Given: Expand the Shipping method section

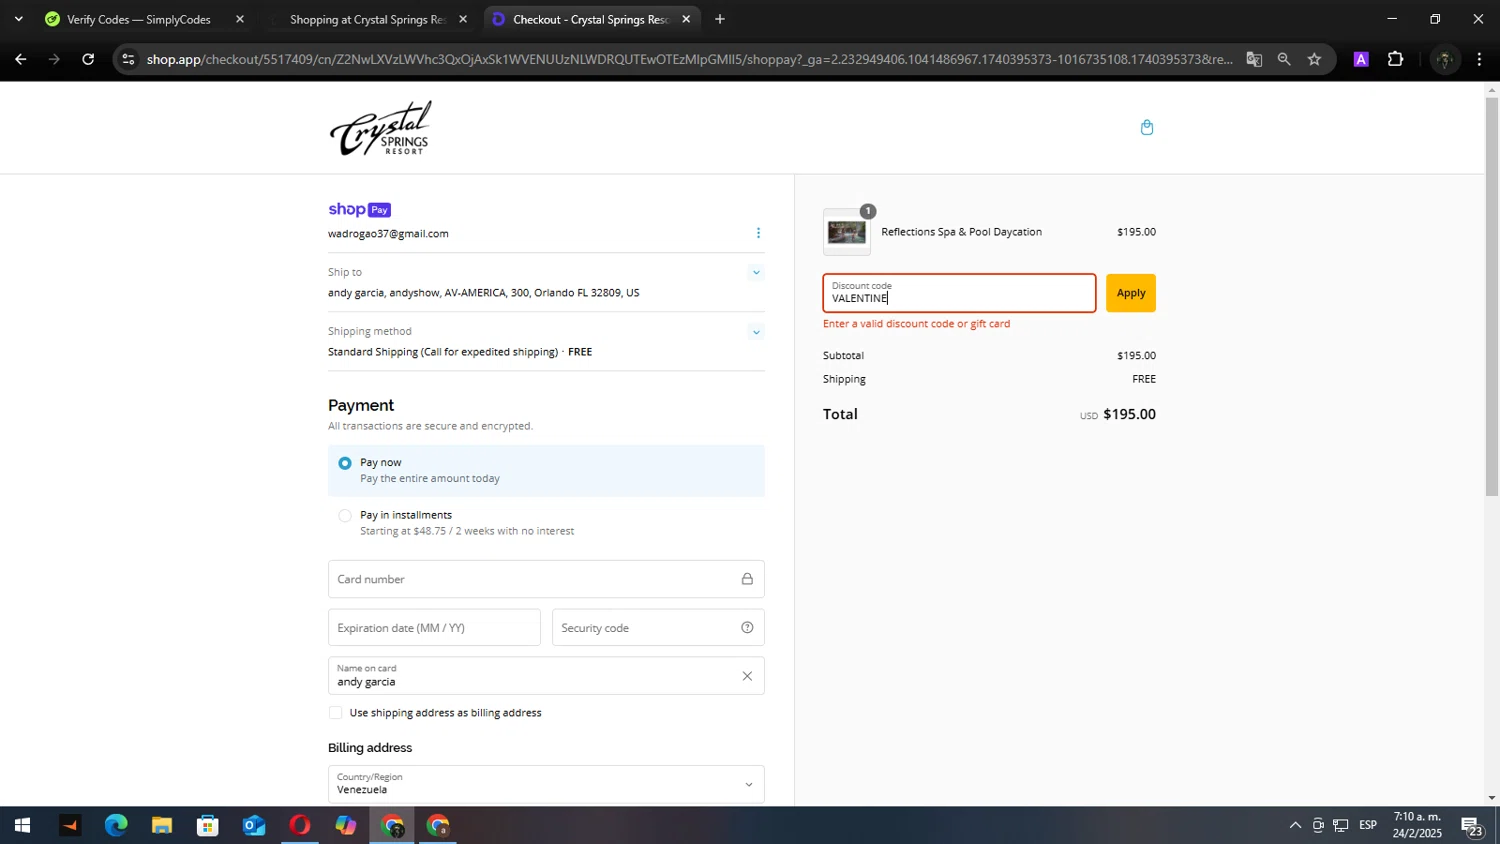Looking at the screenshot, I should (756, 332).
